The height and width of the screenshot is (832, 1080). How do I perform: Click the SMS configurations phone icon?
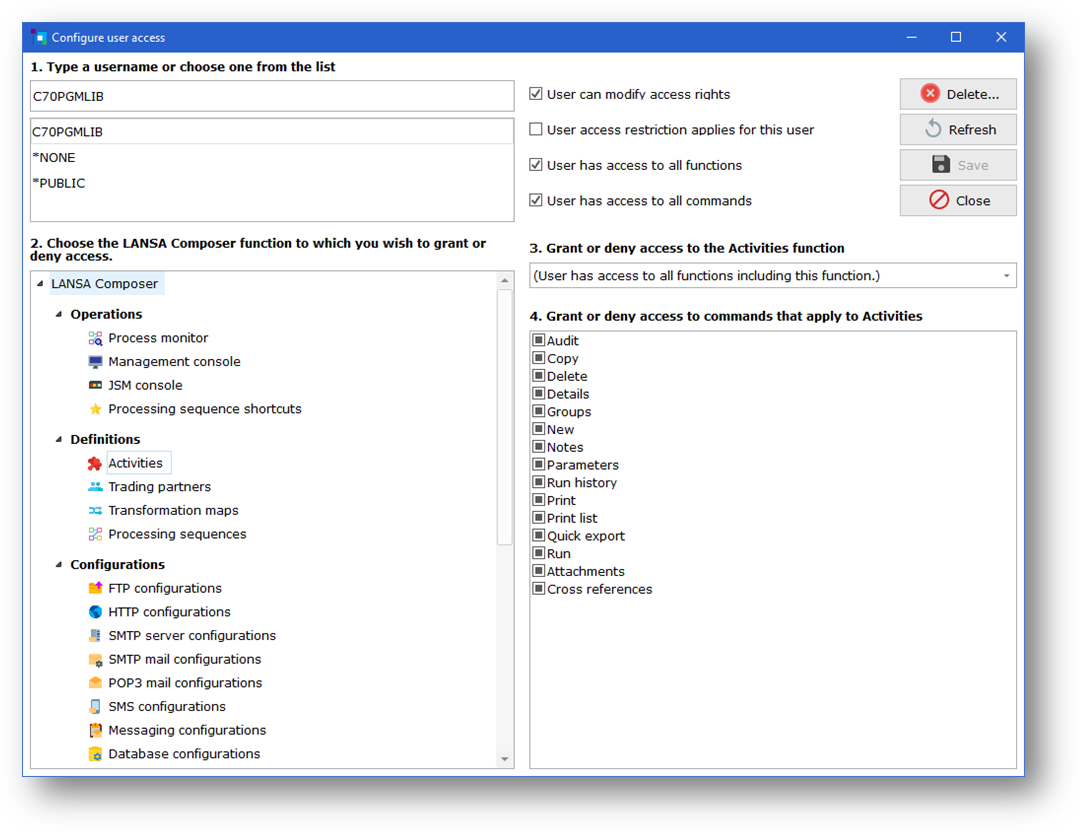click(95, 706)
